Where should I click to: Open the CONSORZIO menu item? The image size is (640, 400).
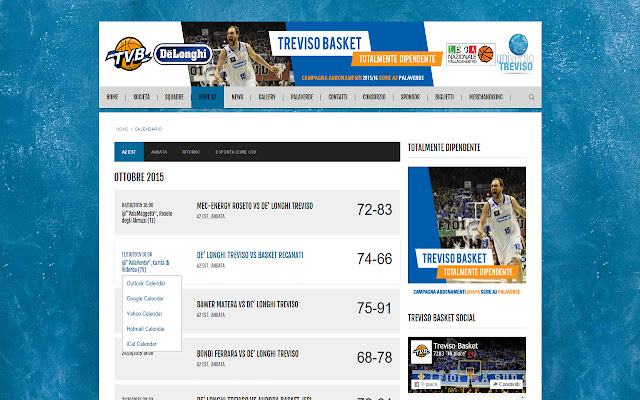[374, 97]
